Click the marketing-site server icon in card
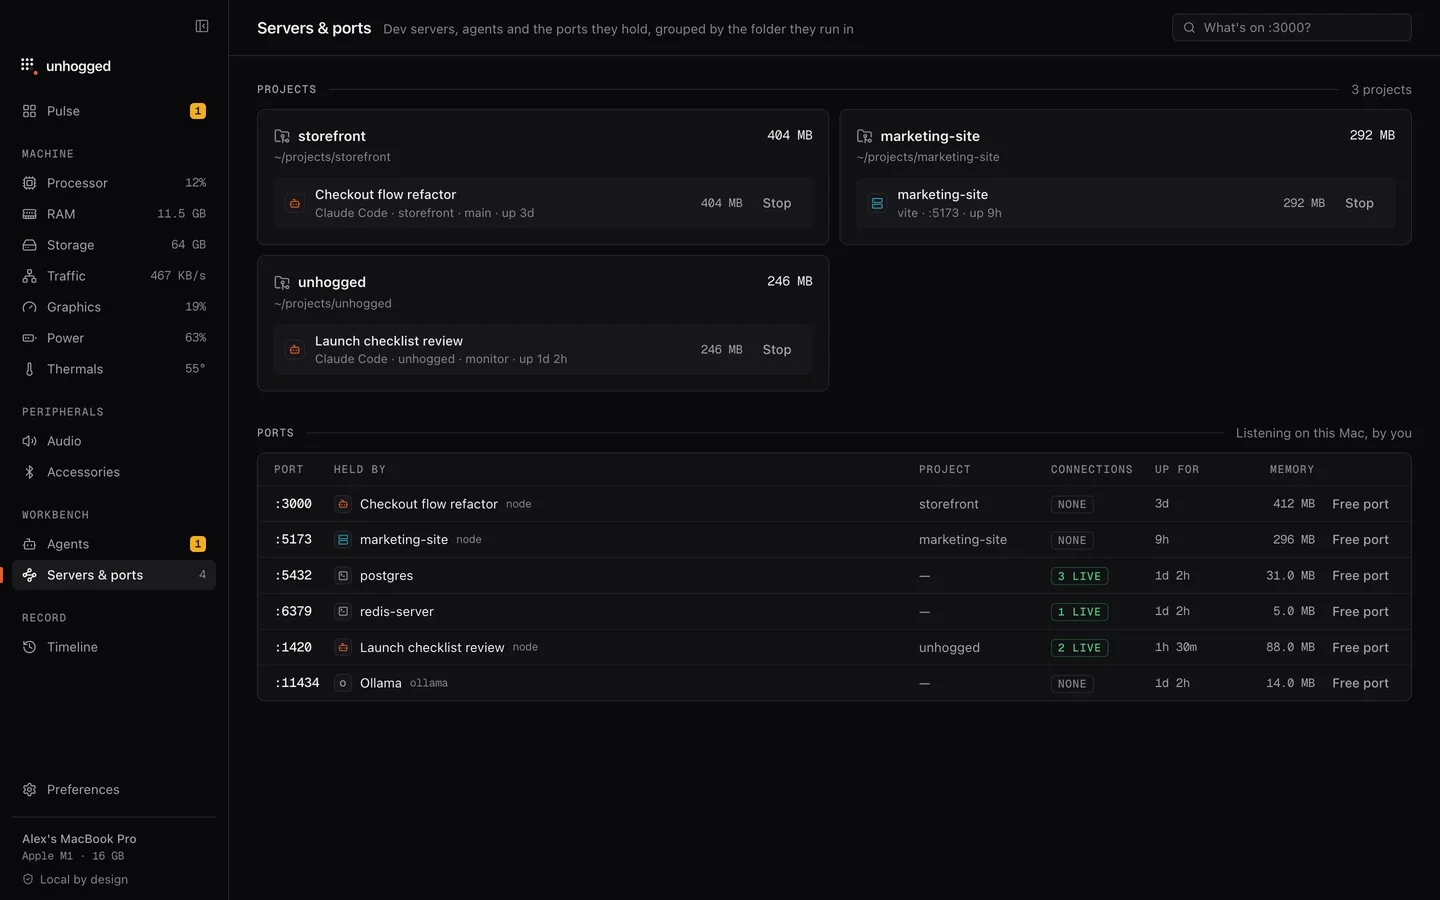Screen dimensions: 1440x900 point(877,203)
